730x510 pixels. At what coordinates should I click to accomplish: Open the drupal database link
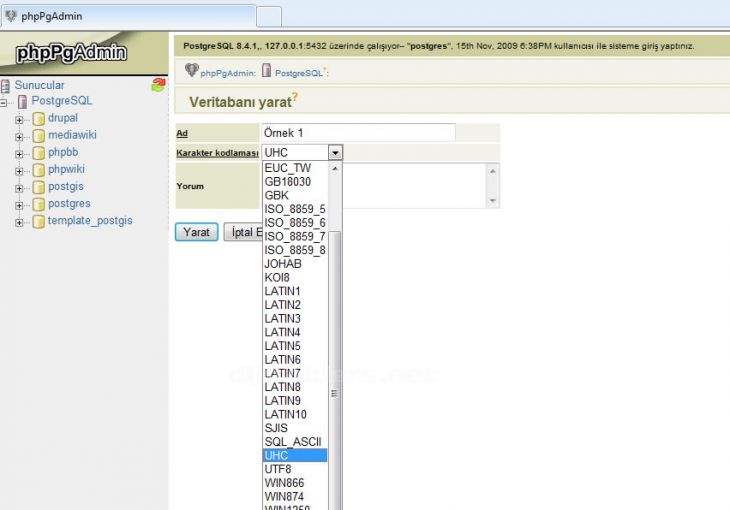(63, 118)
